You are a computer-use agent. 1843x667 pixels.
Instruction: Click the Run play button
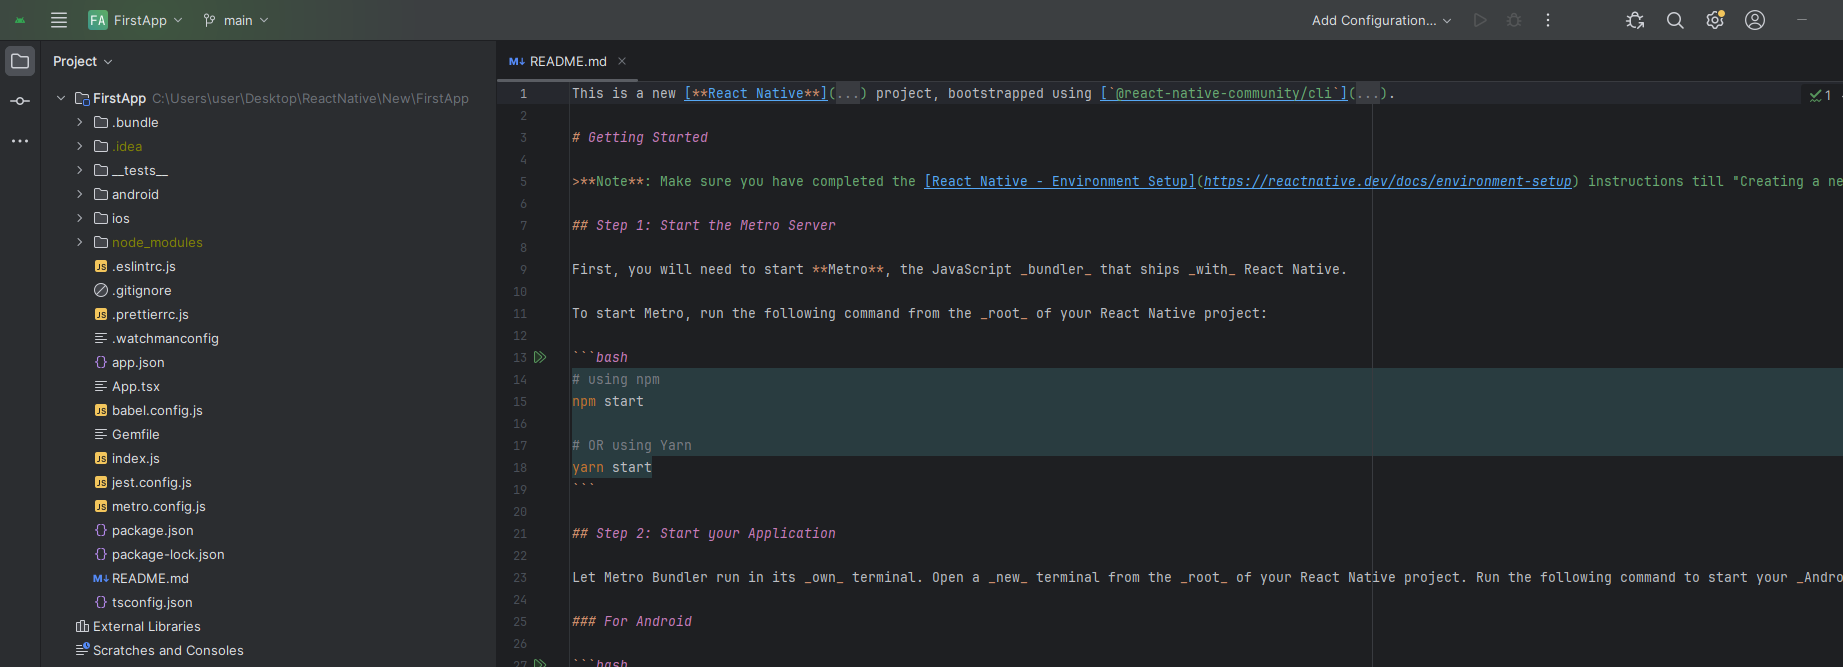click(x=1480, y=20)
